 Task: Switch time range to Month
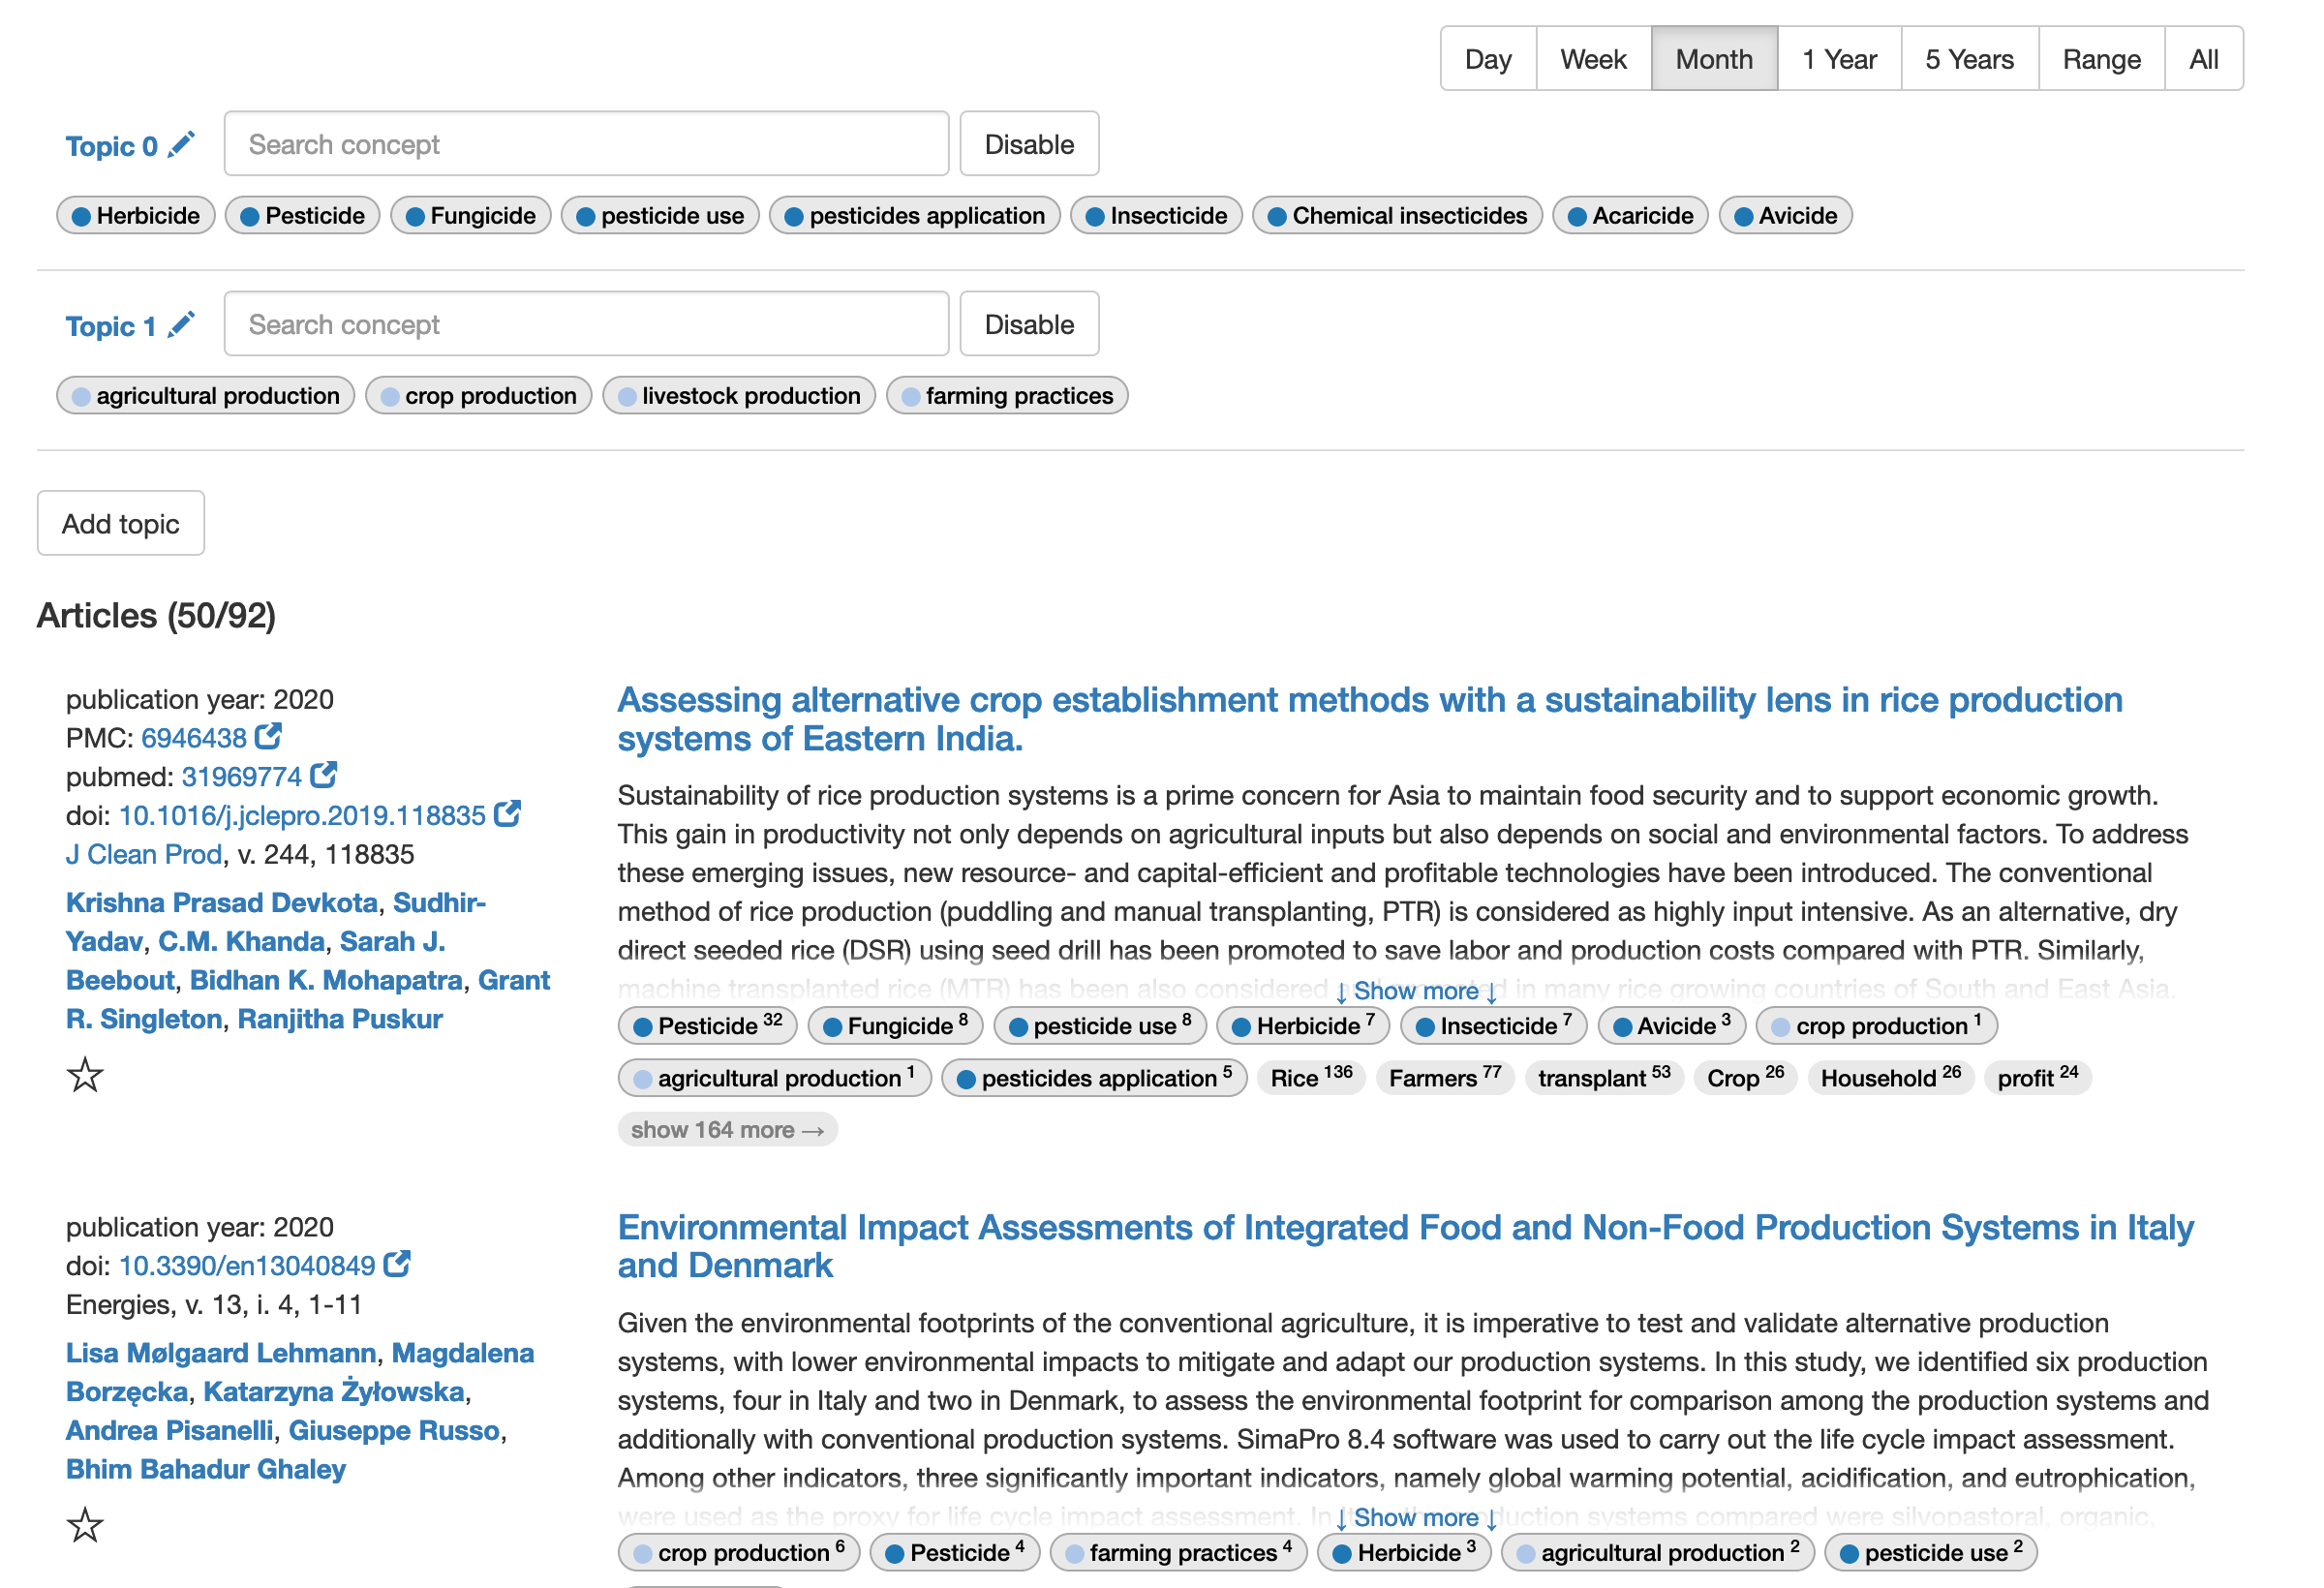[x=1714, y=58]
